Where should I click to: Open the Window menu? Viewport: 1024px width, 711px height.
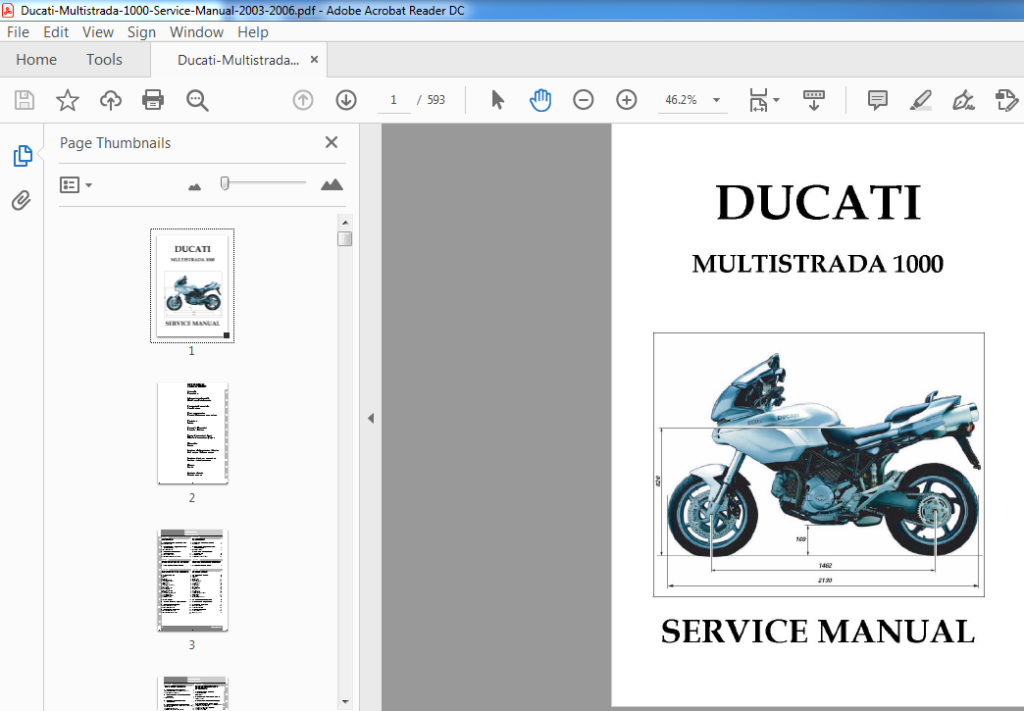197,32
